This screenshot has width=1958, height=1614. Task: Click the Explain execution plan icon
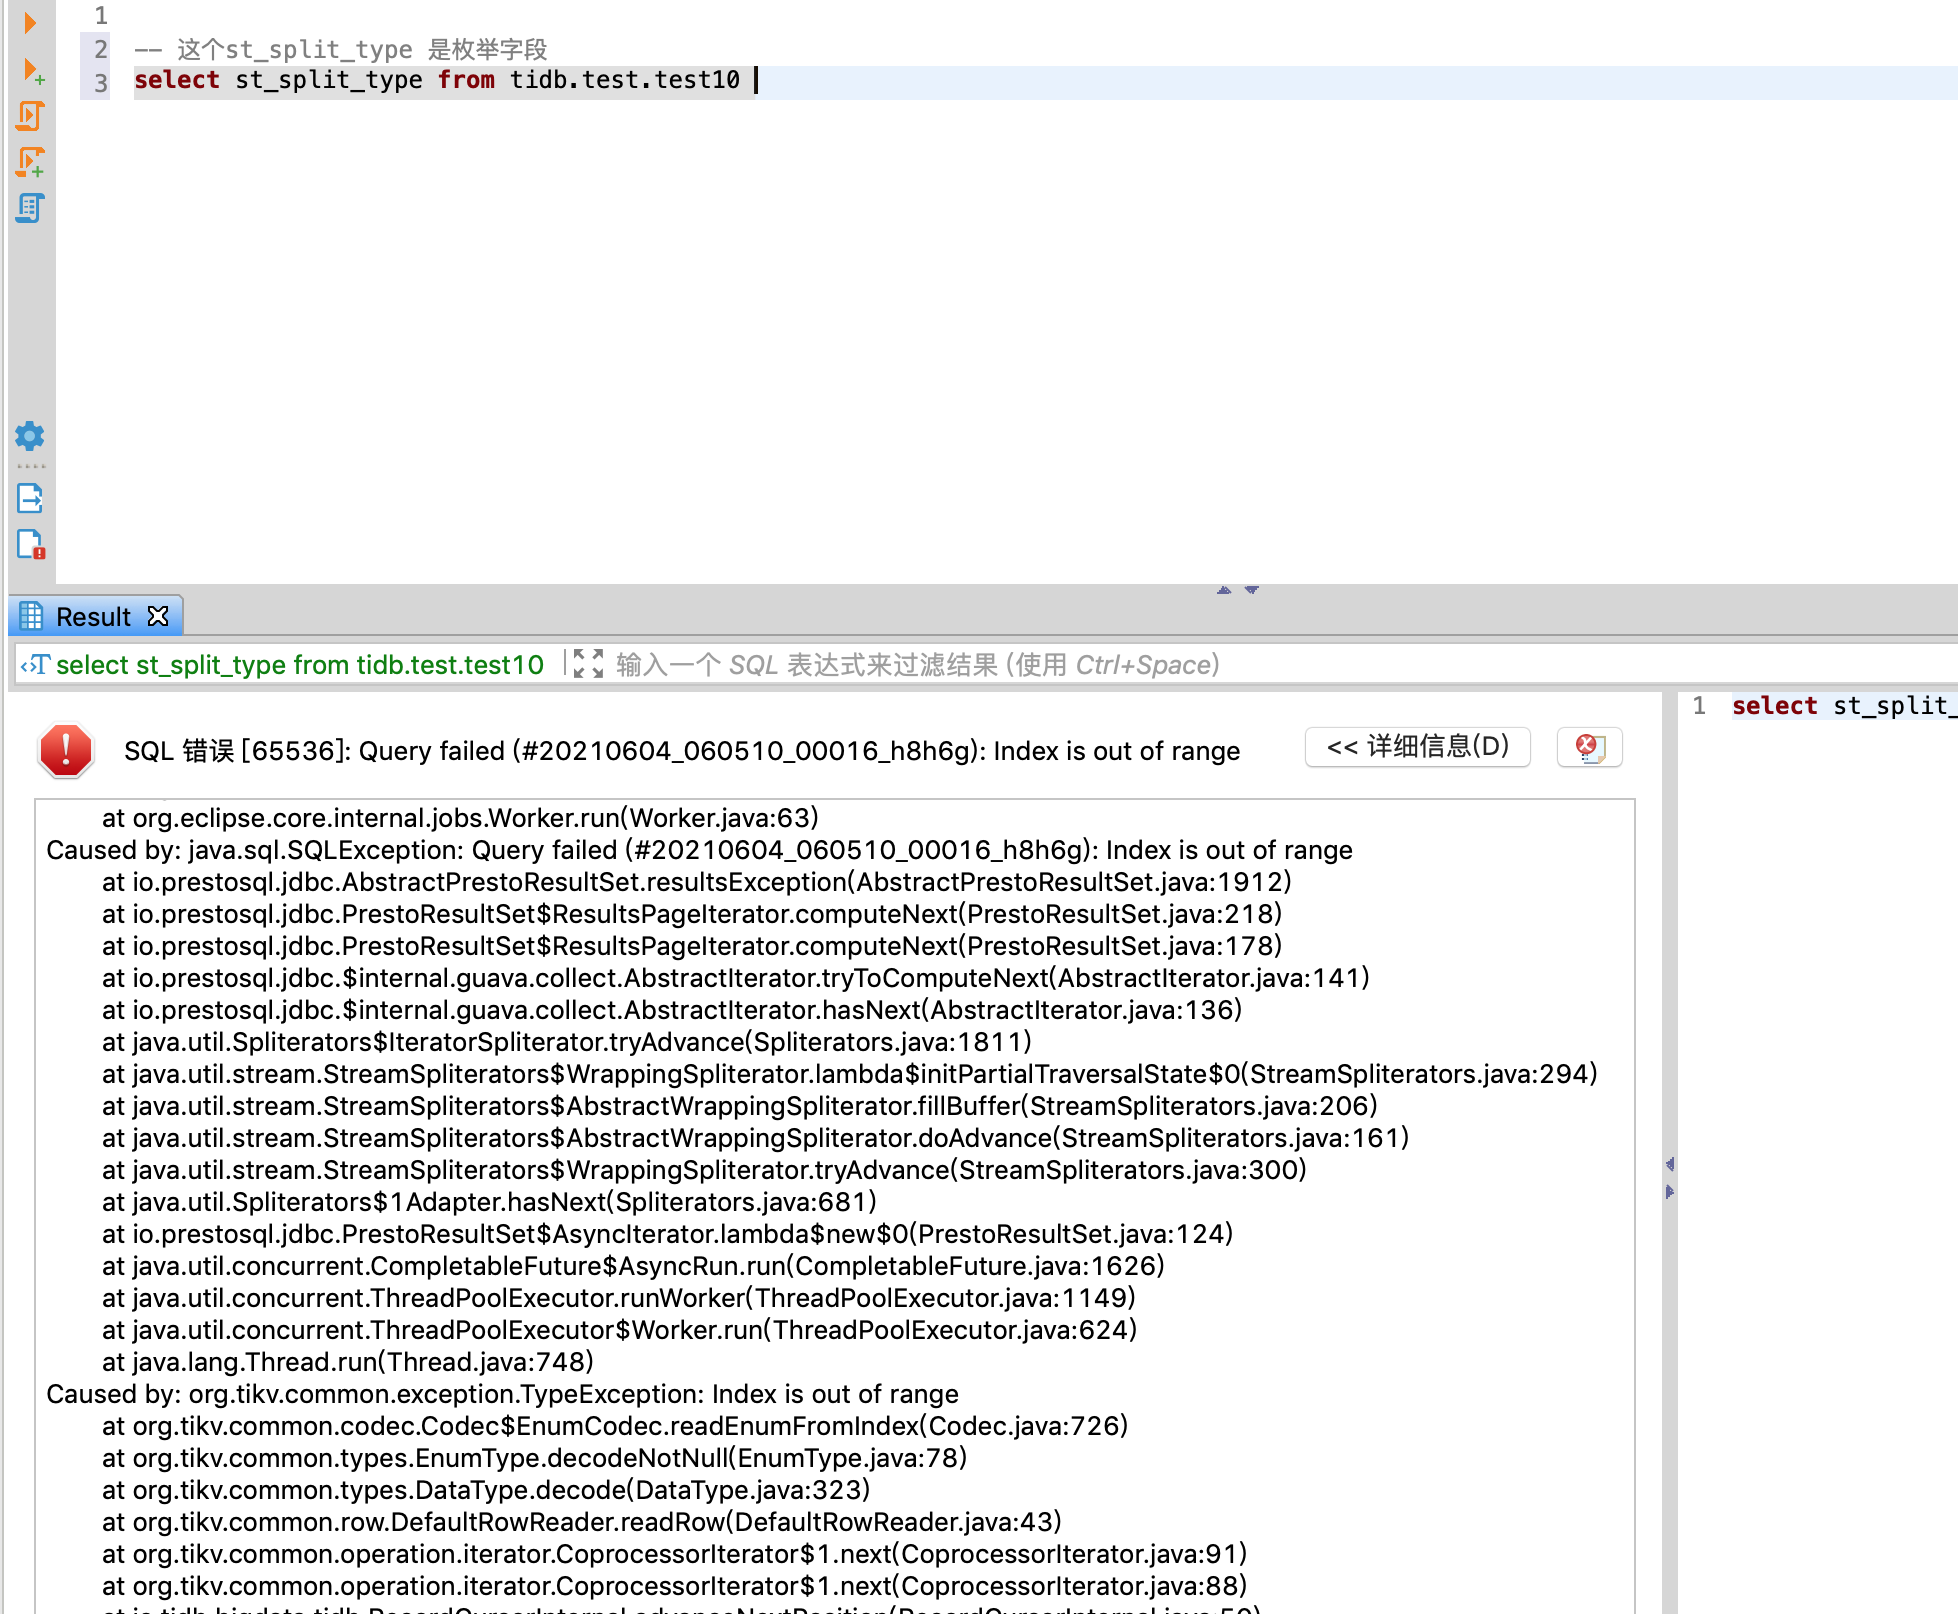click(x=30, y=208)
